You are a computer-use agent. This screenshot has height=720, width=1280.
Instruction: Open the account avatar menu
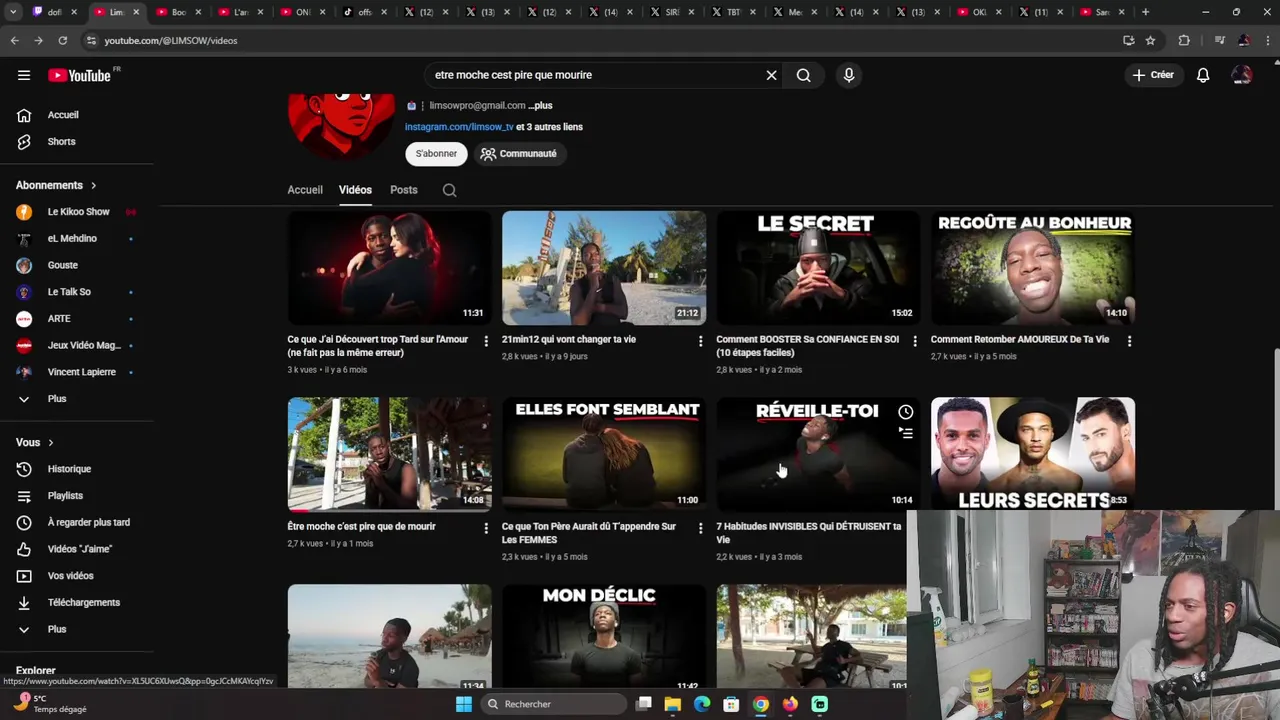click(1242, 75)
